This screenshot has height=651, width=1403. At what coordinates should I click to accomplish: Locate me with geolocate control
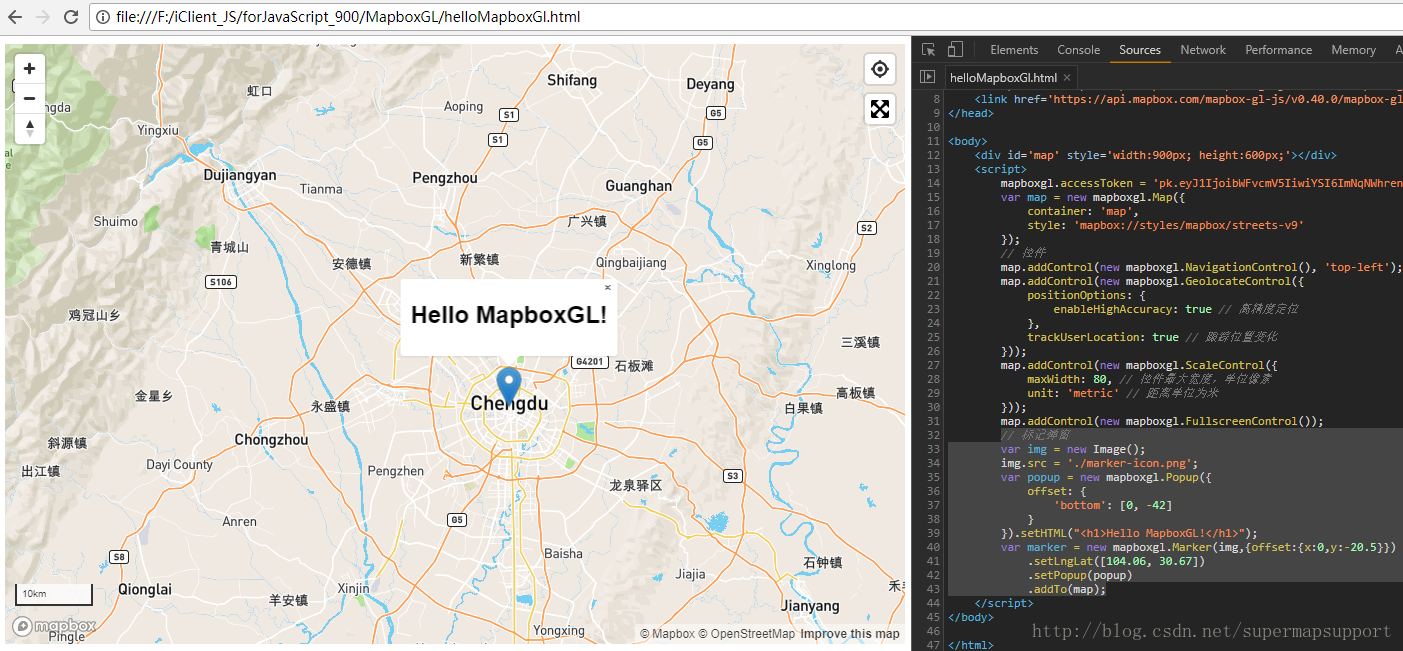880,69
